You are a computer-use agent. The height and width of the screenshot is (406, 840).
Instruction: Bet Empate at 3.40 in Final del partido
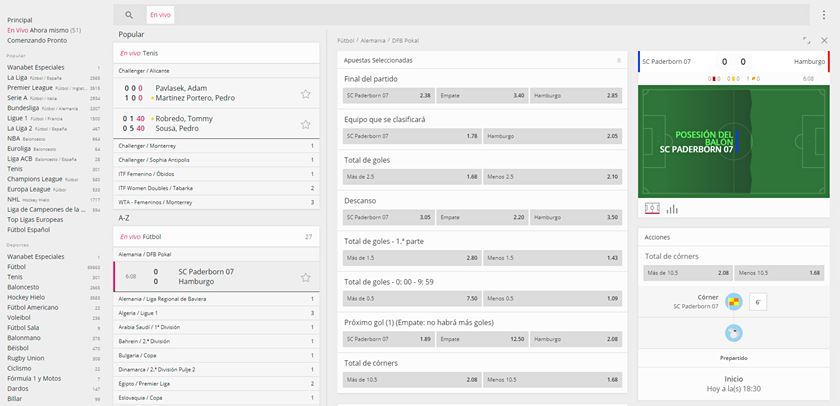[482, 95]
